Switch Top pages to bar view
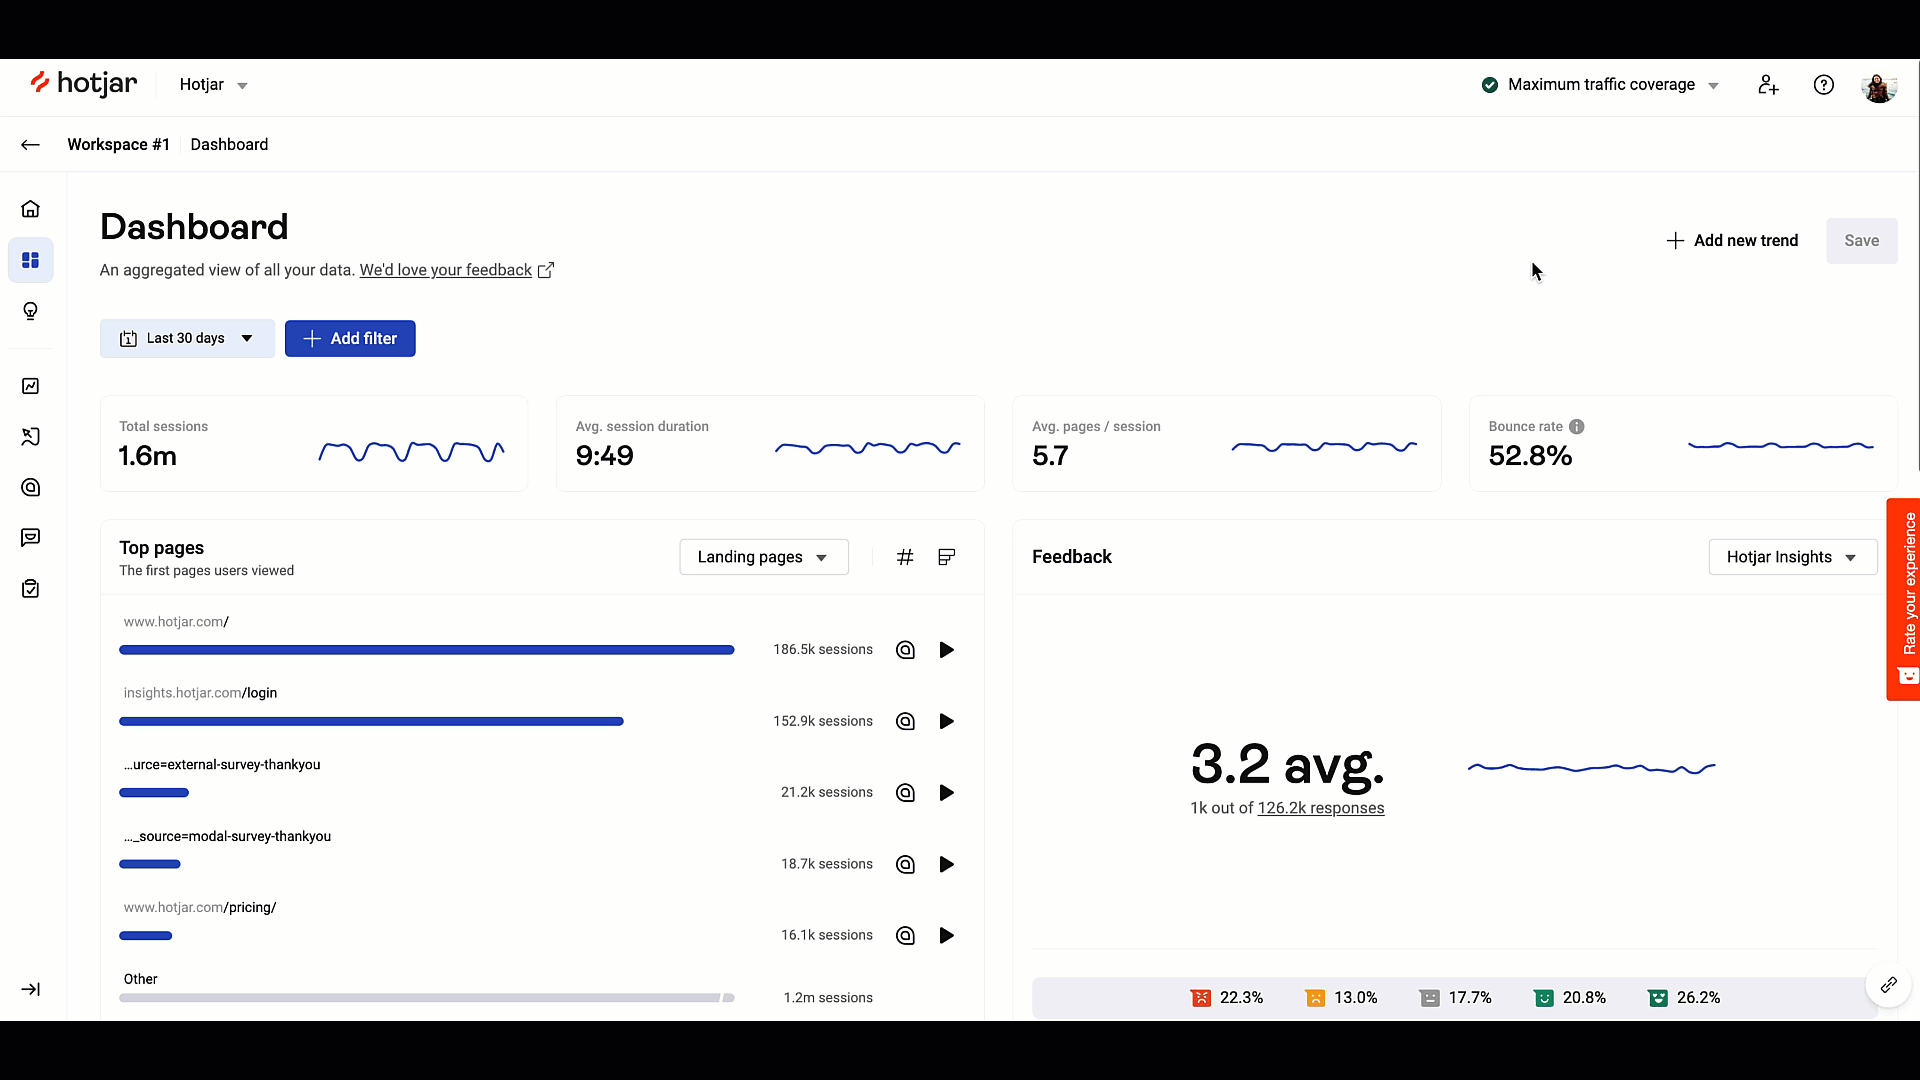 [x=946, y=557]
